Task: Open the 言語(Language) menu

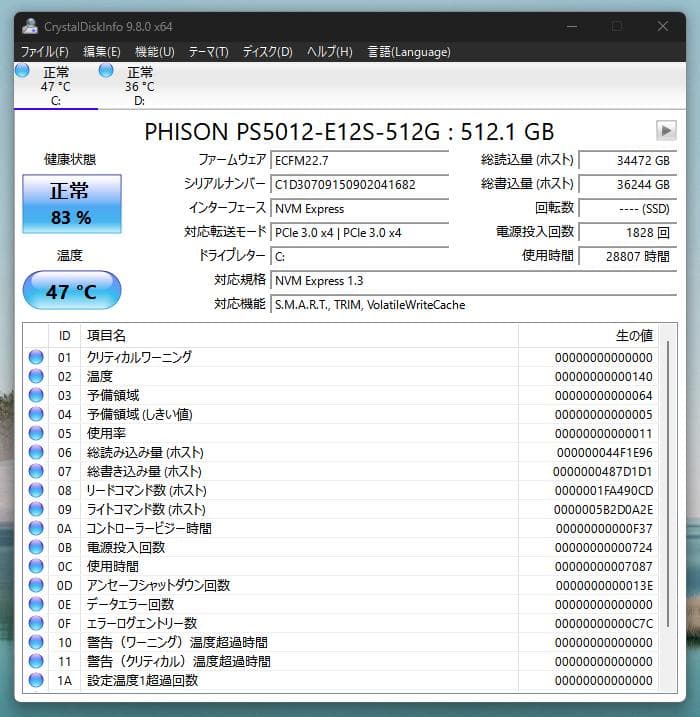Action: [409, 52]
